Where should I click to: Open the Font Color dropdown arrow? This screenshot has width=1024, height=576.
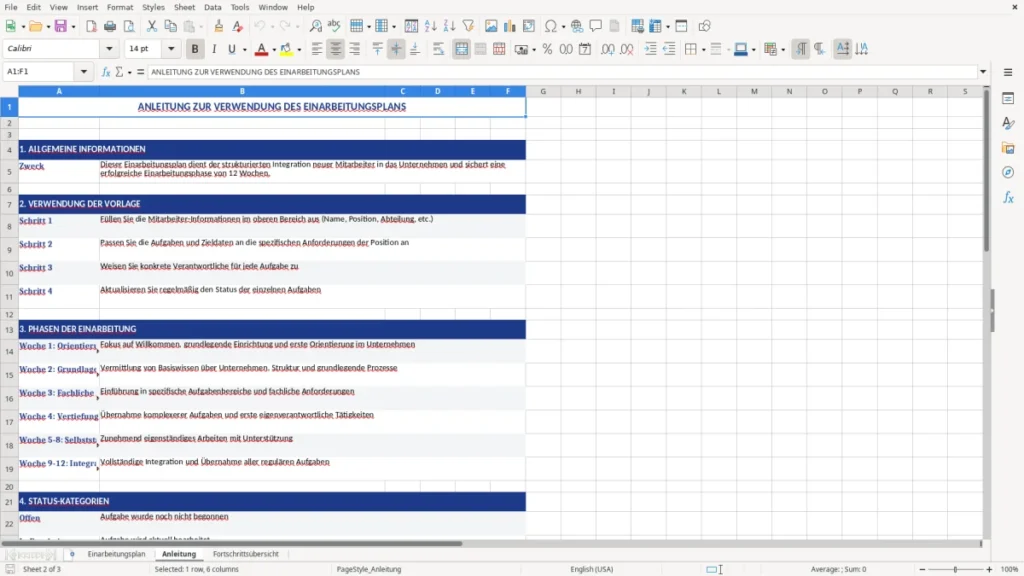(x=274, y=50)
